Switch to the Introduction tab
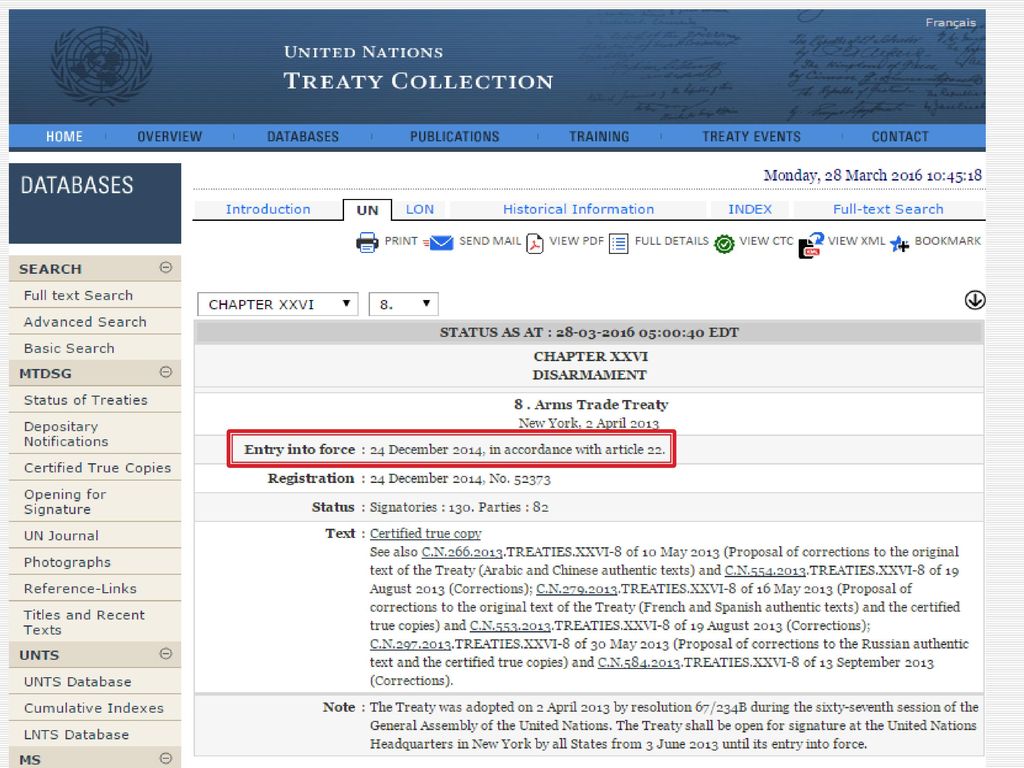Image resolution: width=1024 pixels, height=768 pixels. [268, 209]
